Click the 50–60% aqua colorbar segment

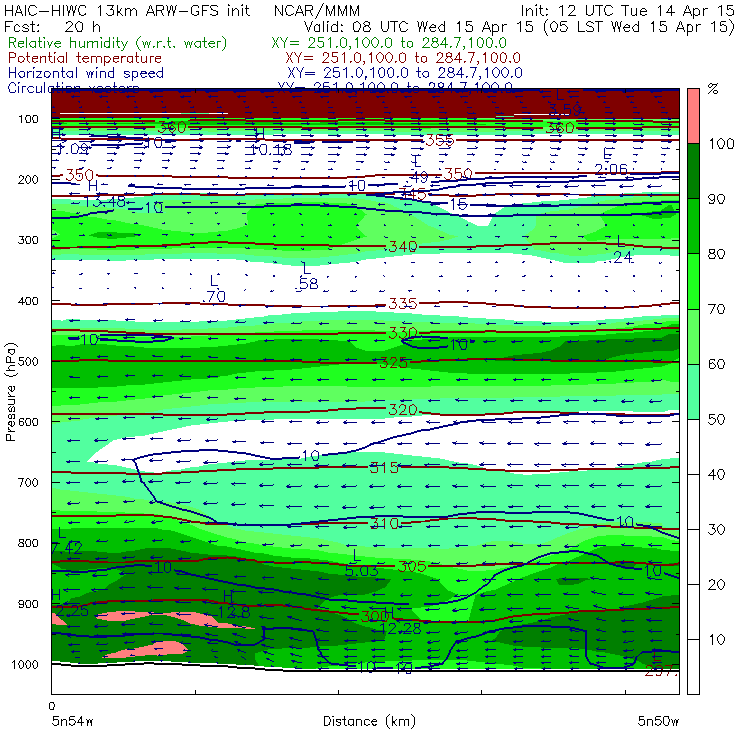point(693,392)
